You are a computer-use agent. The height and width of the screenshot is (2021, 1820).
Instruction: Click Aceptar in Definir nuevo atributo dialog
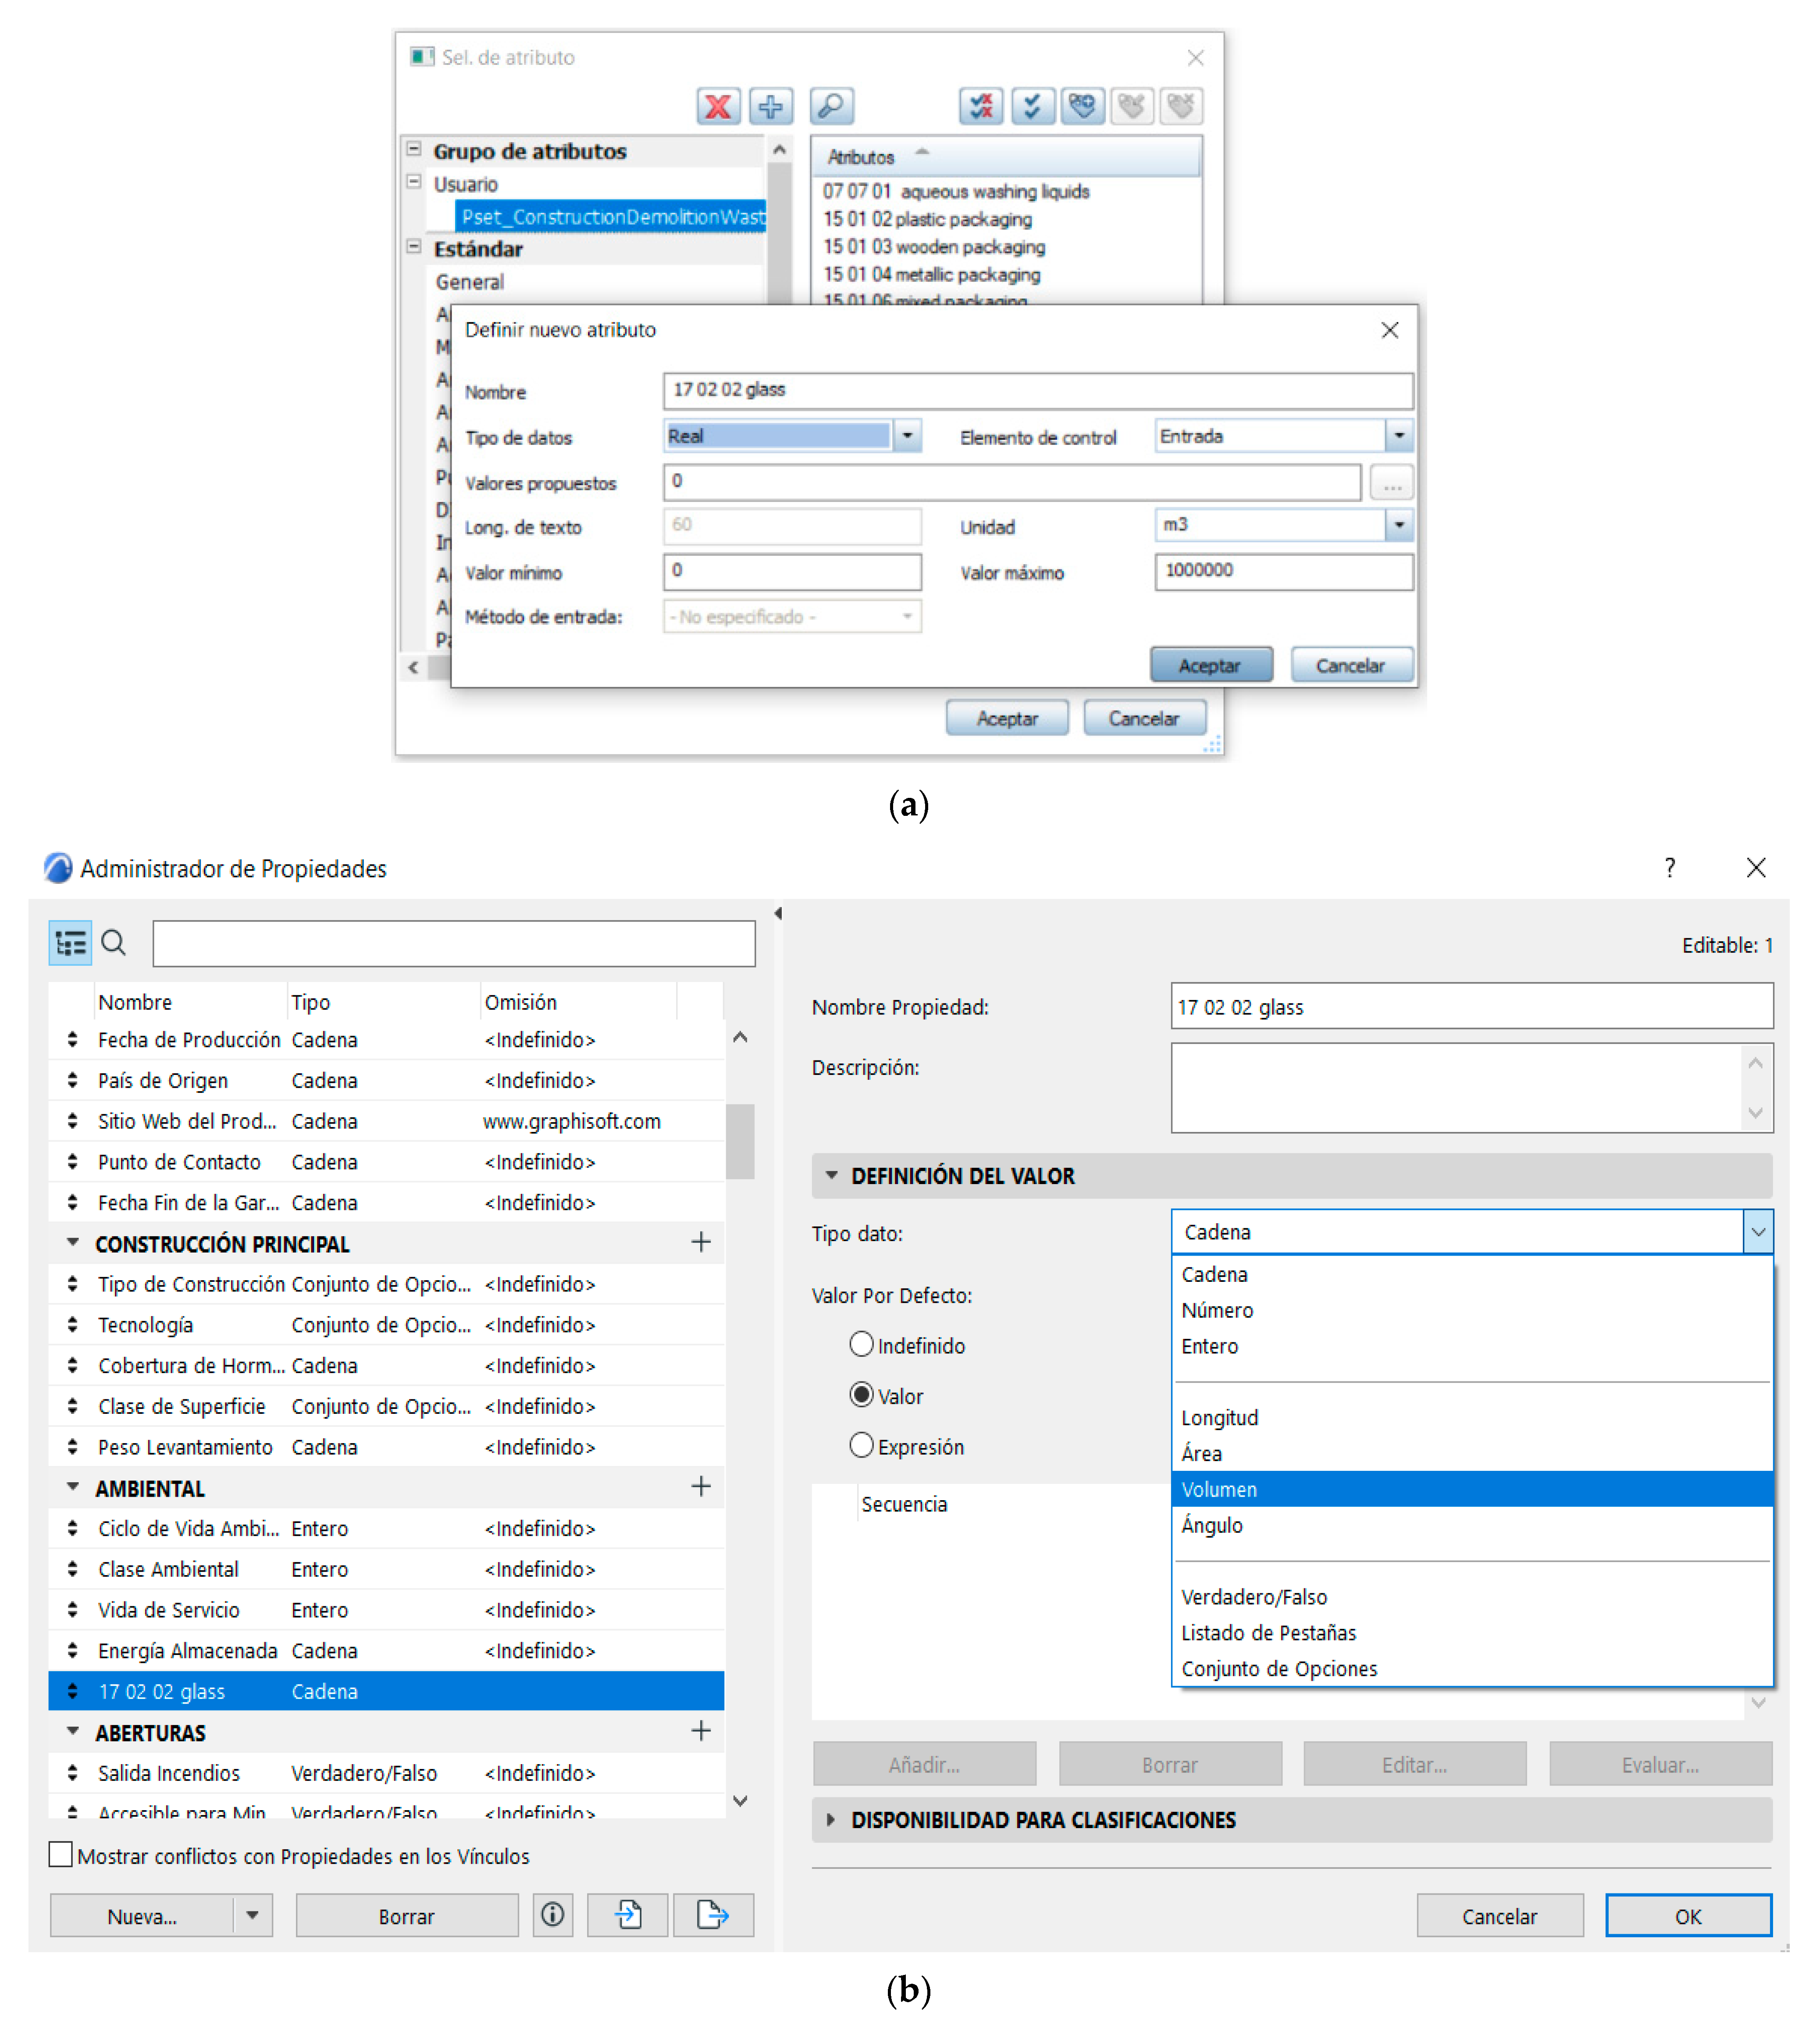pos(1210,665)
